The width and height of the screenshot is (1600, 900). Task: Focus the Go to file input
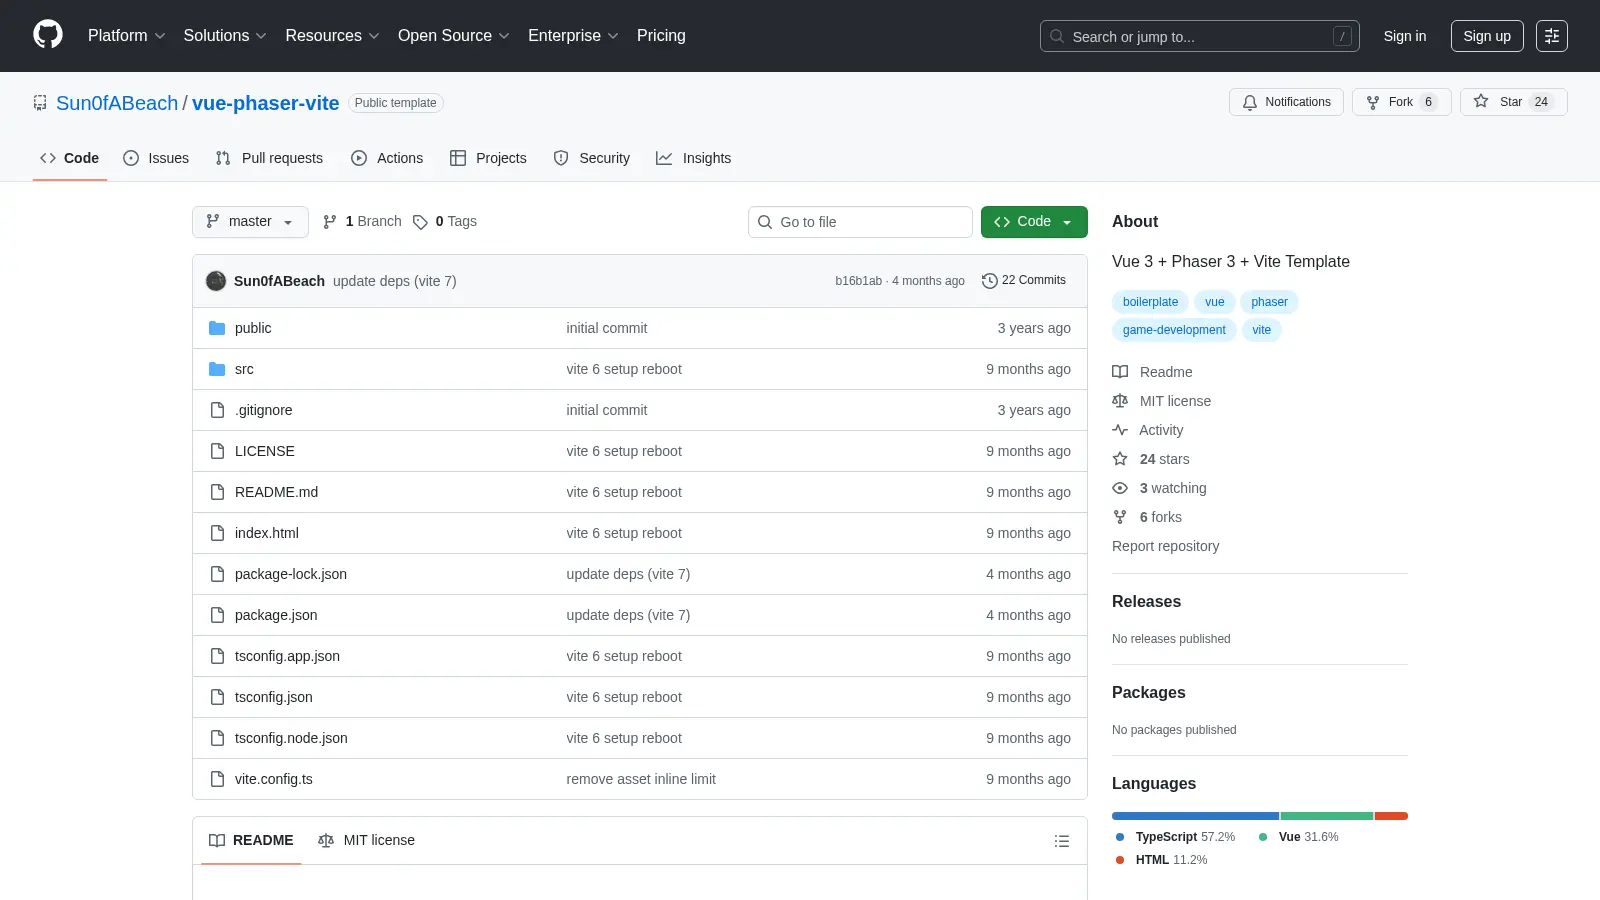tap(860, 222)
